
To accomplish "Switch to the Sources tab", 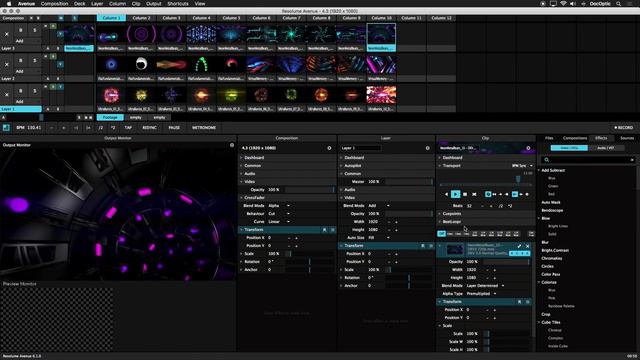I will [x=627, y=138].
